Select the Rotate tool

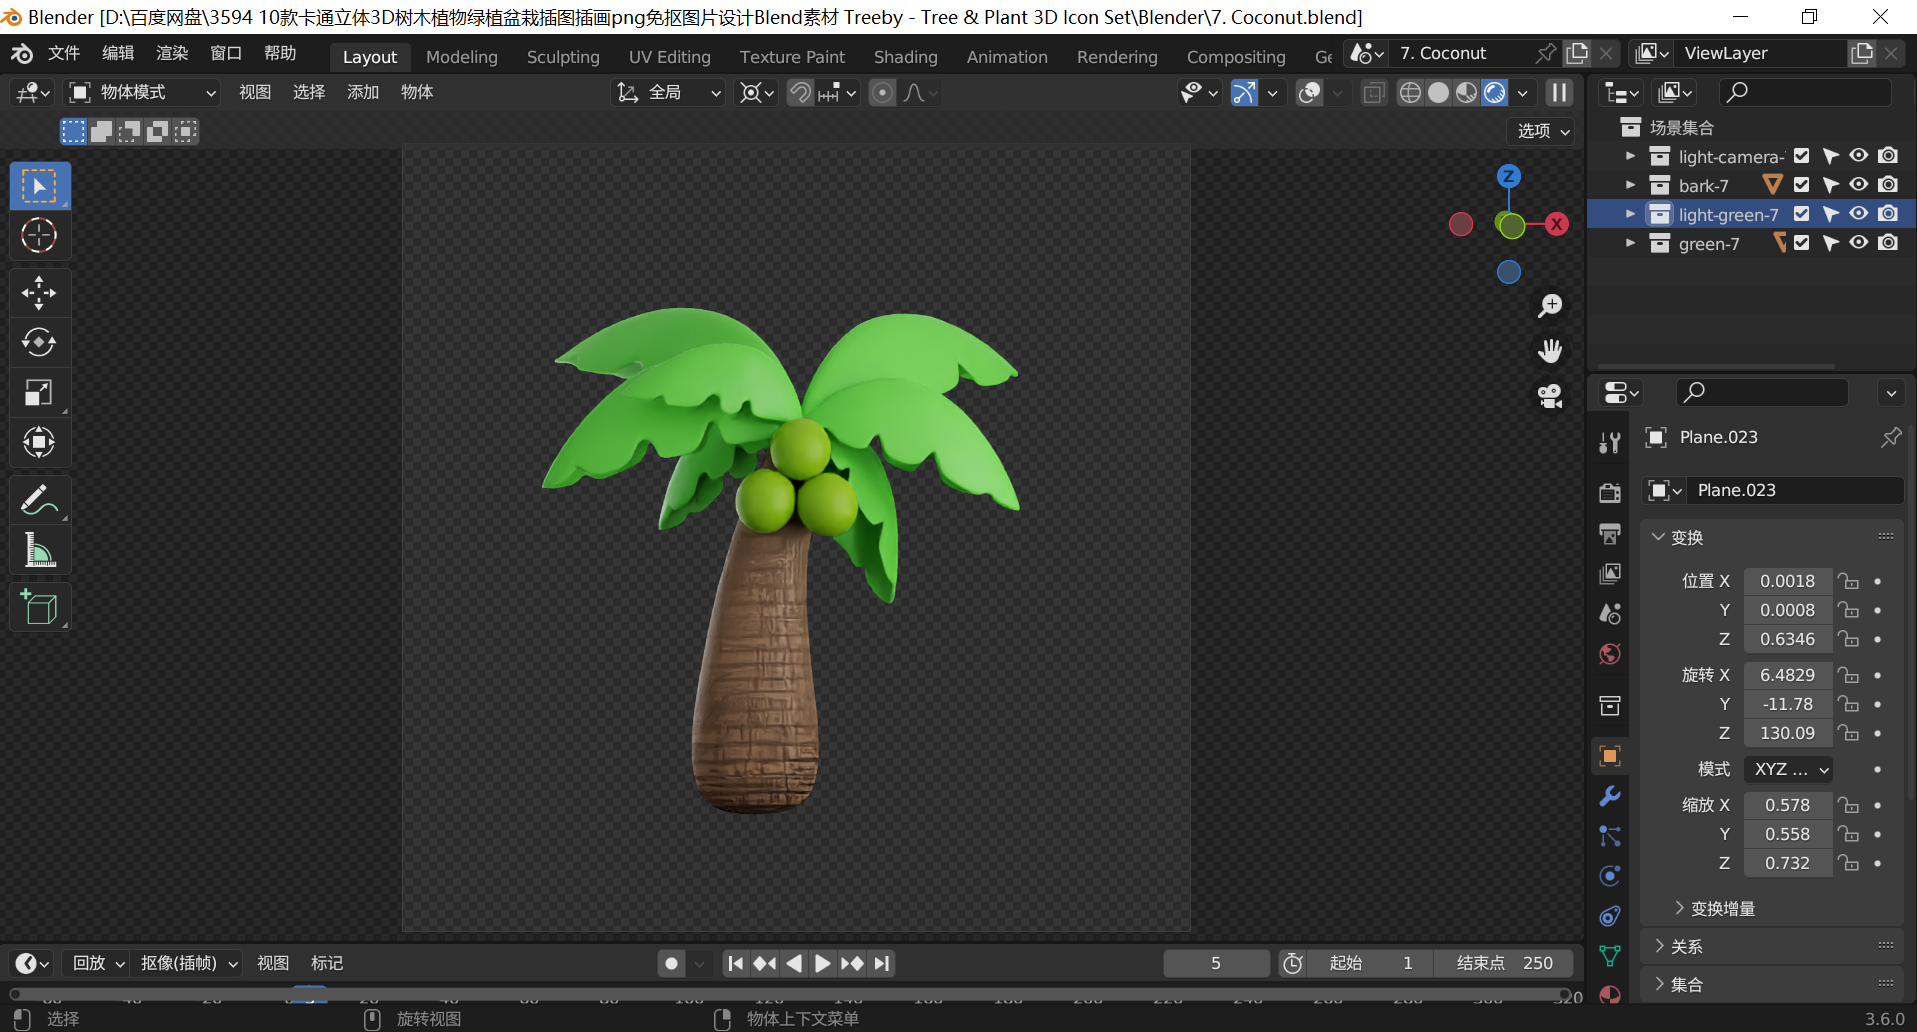coord(39,342)
